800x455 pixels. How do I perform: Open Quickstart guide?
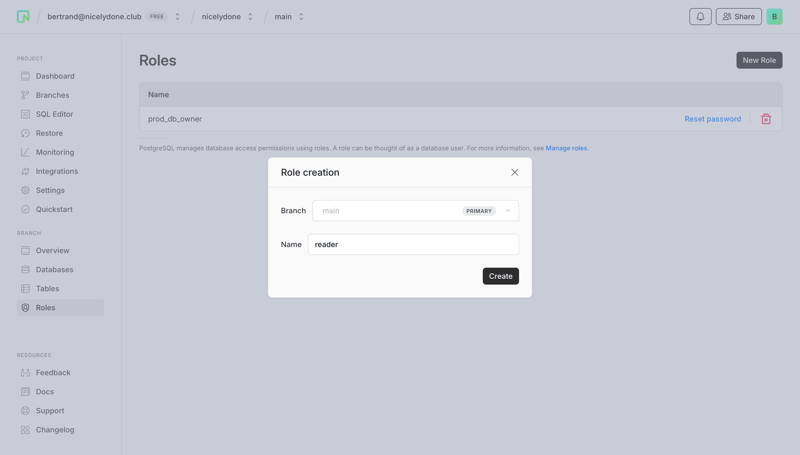(54, 209)
